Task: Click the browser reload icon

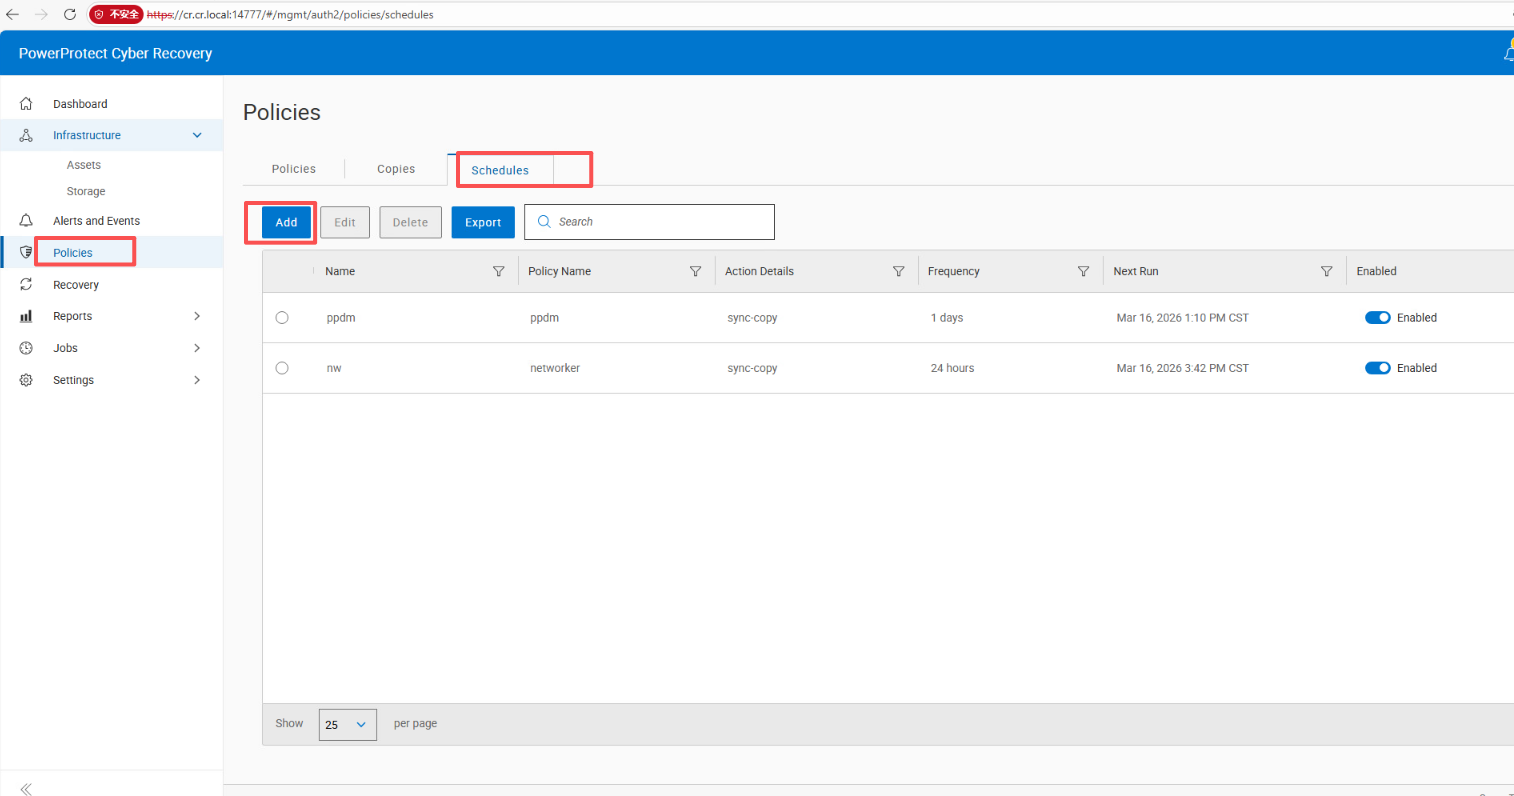Action: point(70,14)
